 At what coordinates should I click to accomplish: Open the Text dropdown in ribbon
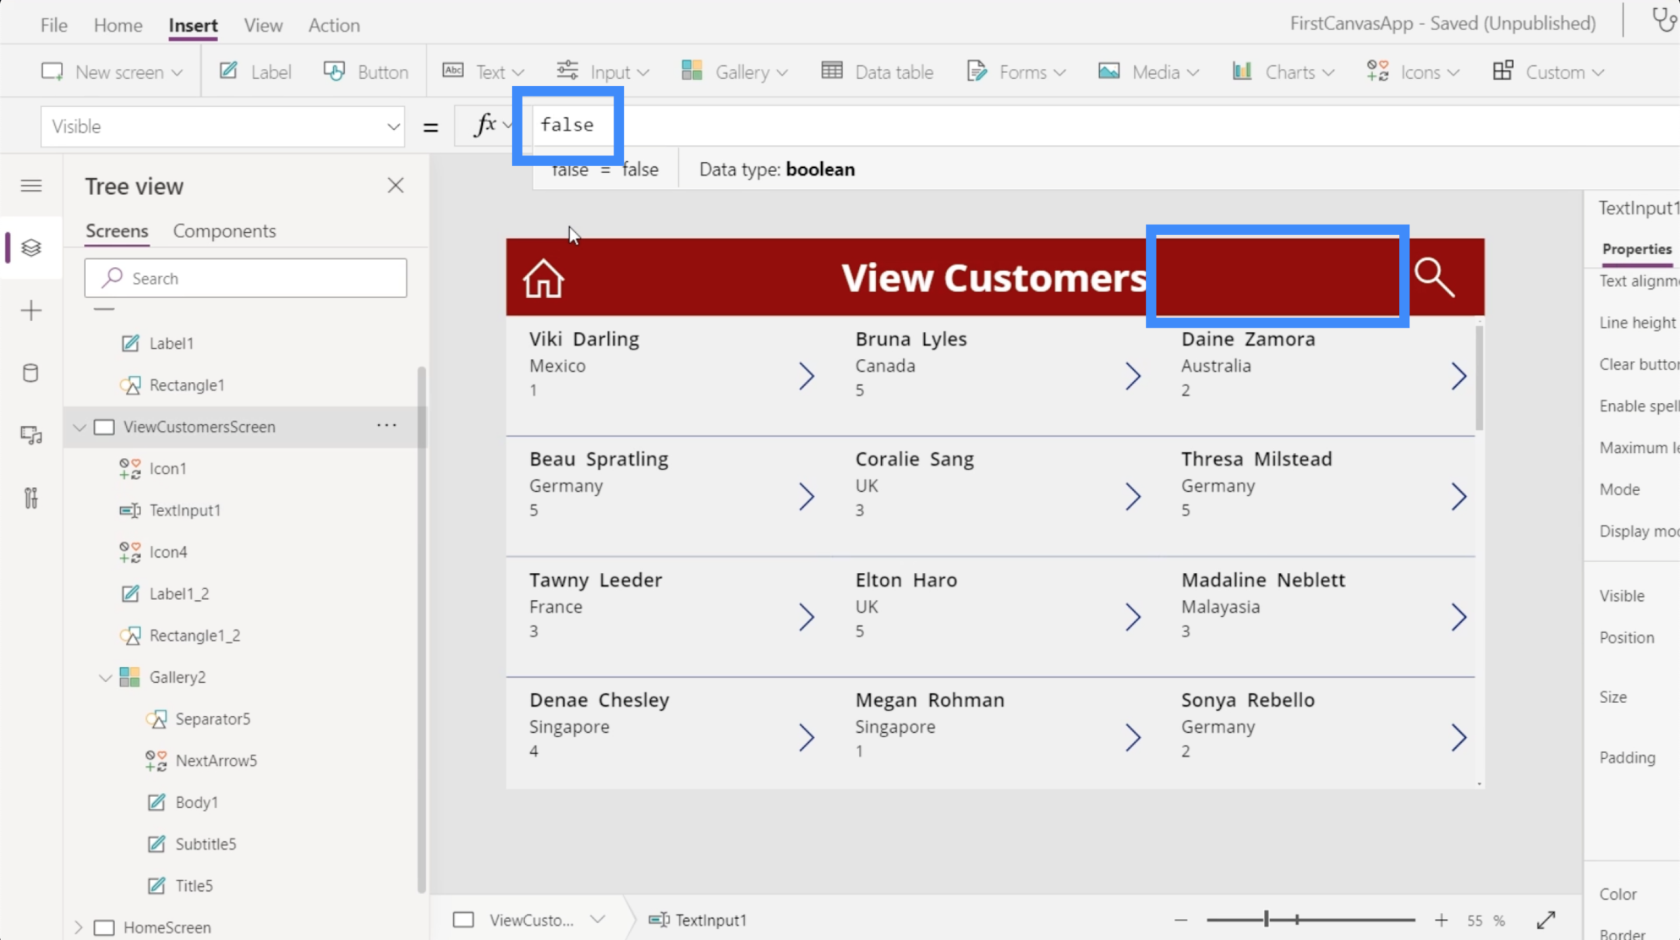[x=483, y=72]
